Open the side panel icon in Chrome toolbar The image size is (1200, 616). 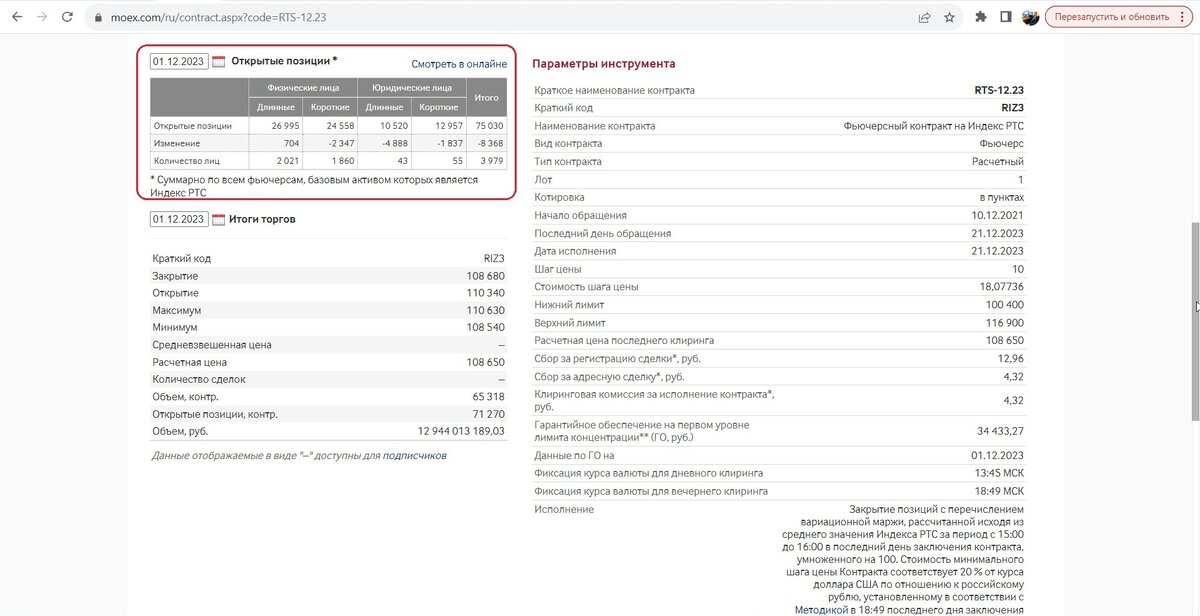[x=1004, y=16]
